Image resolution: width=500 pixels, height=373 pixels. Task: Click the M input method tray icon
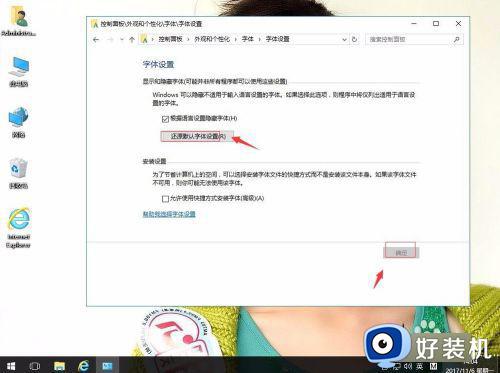(433, 366)
